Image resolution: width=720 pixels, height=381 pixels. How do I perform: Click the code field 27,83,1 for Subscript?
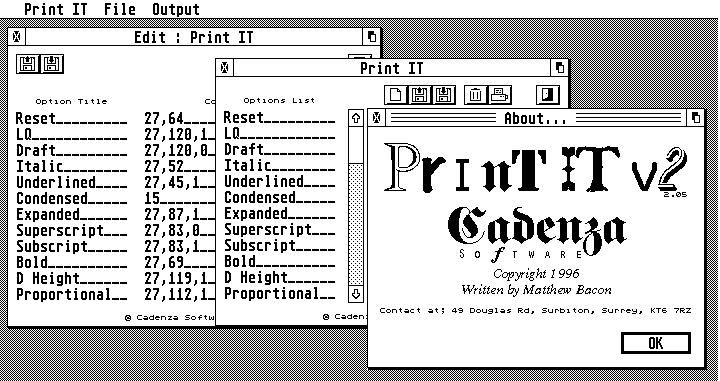coord(180,247)
